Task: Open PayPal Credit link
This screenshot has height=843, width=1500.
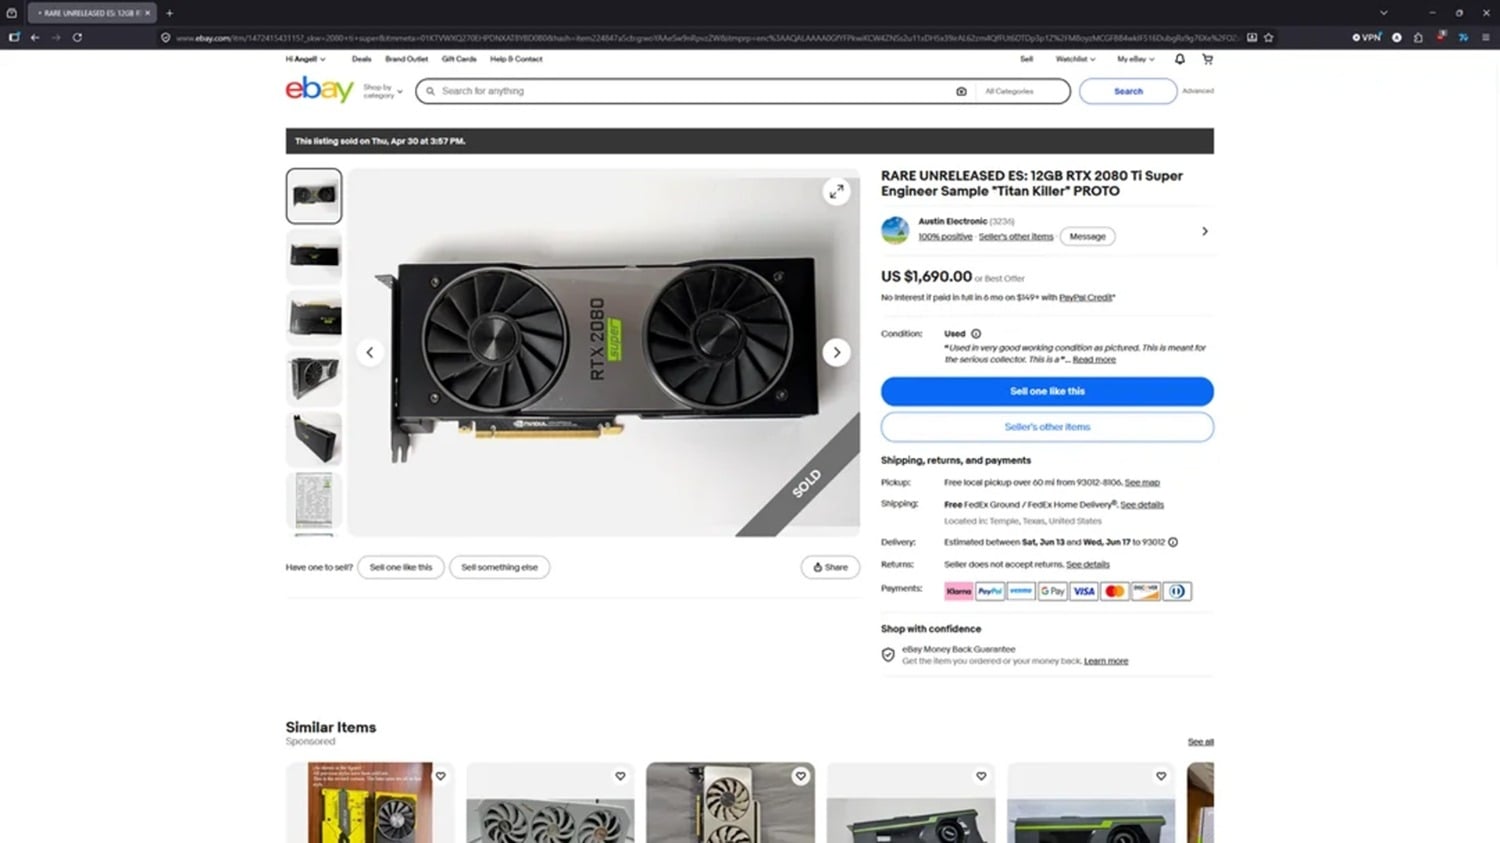Action: click(1086, 298)
